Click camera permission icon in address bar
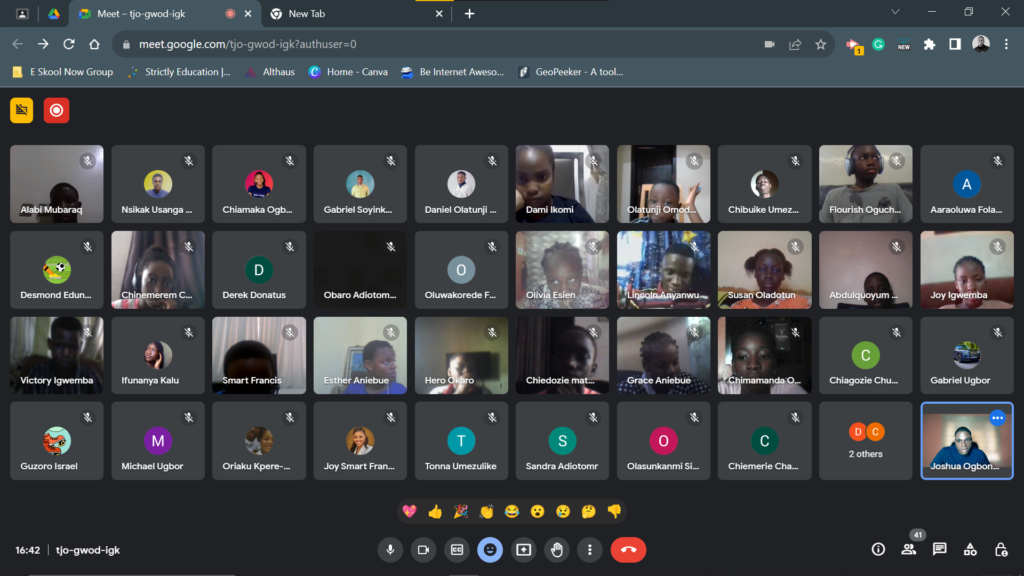 tap(769, 44)
